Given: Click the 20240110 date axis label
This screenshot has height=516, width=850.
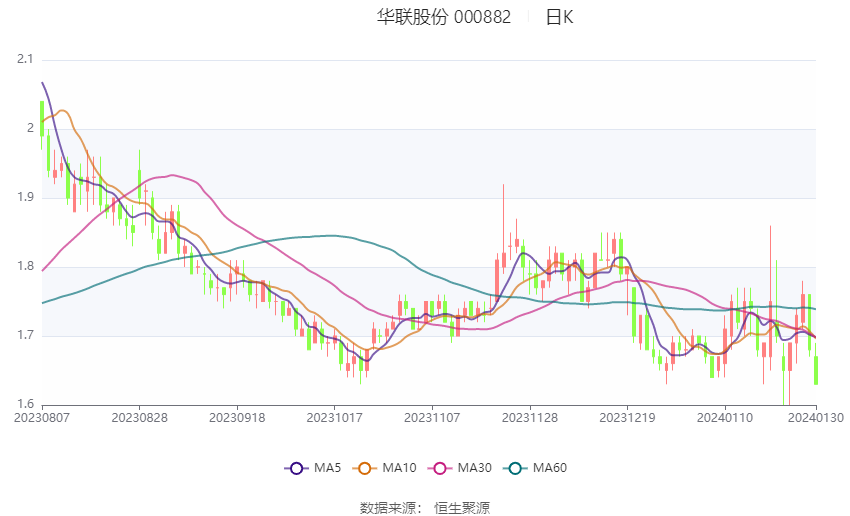Looking at the screenshot, I should click(725, 418).
